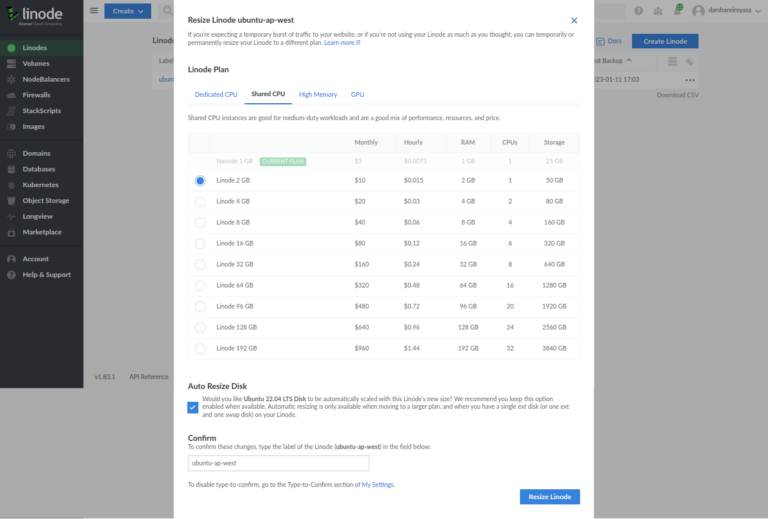Open the community icon in top bar

[x=658, y=11]
